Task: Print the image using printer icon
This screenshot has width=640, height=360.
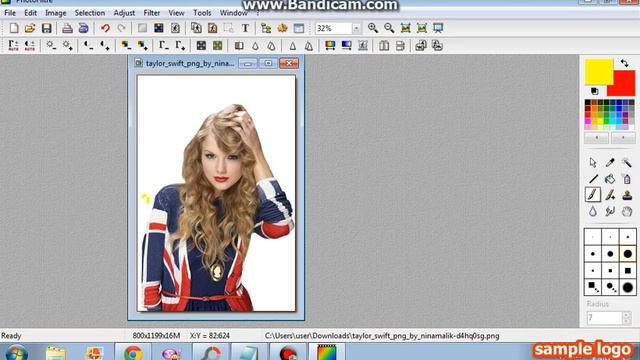Action: [x=67, y=28]
